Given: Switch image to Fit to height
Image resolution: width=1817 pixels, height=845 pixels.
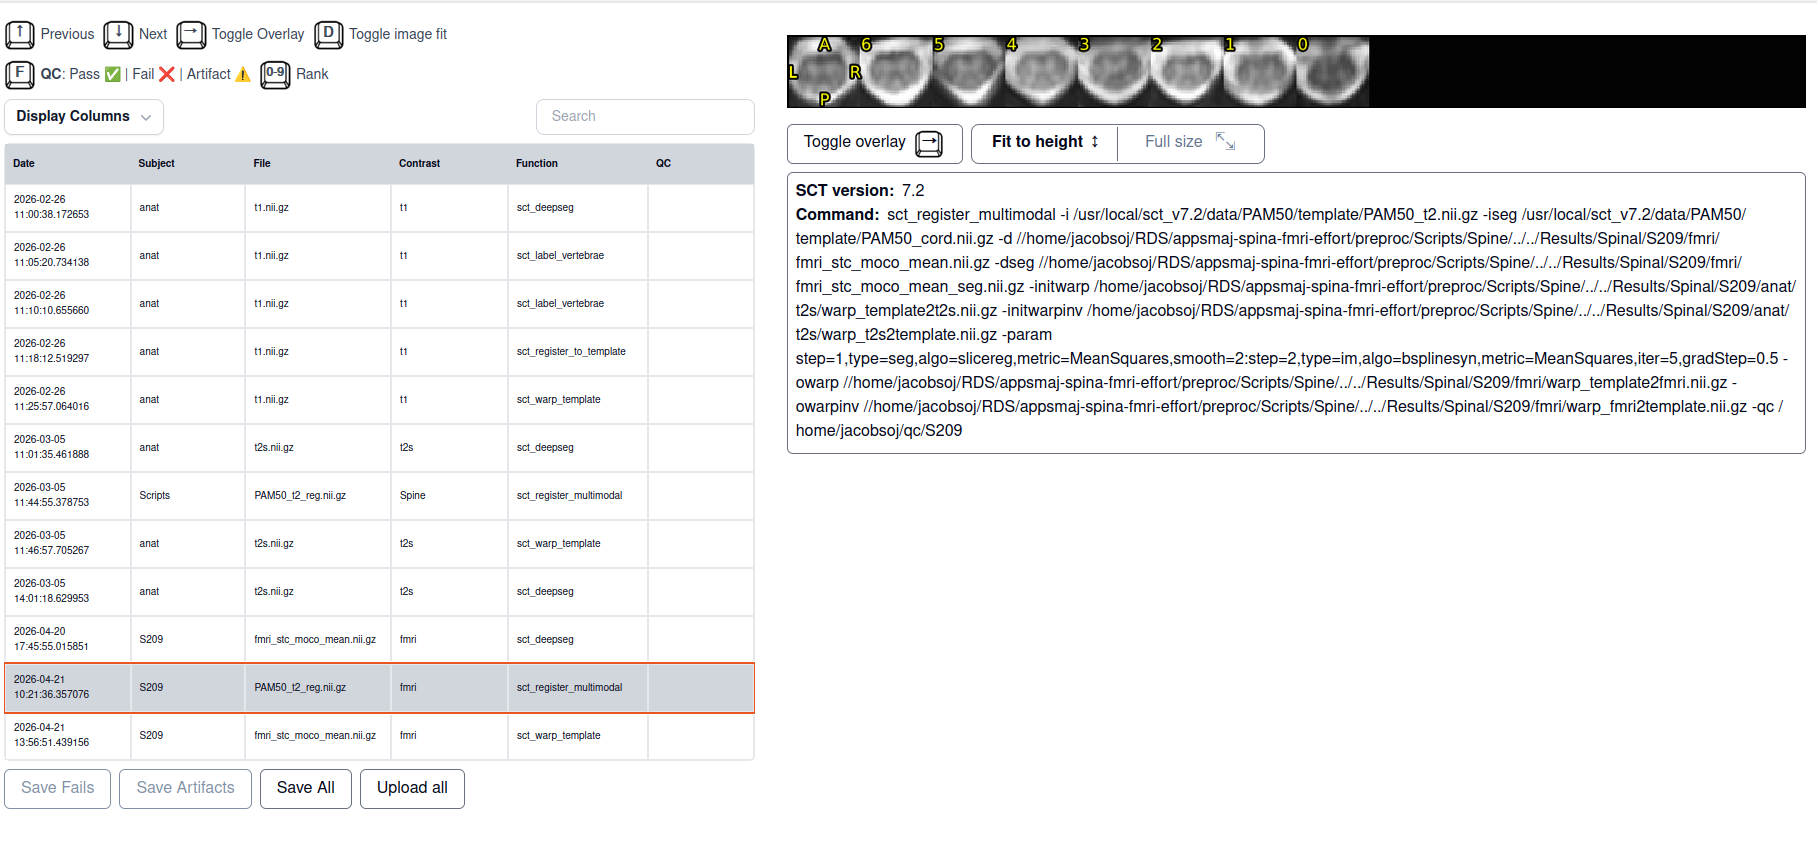Looking at the screenshot, I should pyautogui.click(x=1045, y=143).
